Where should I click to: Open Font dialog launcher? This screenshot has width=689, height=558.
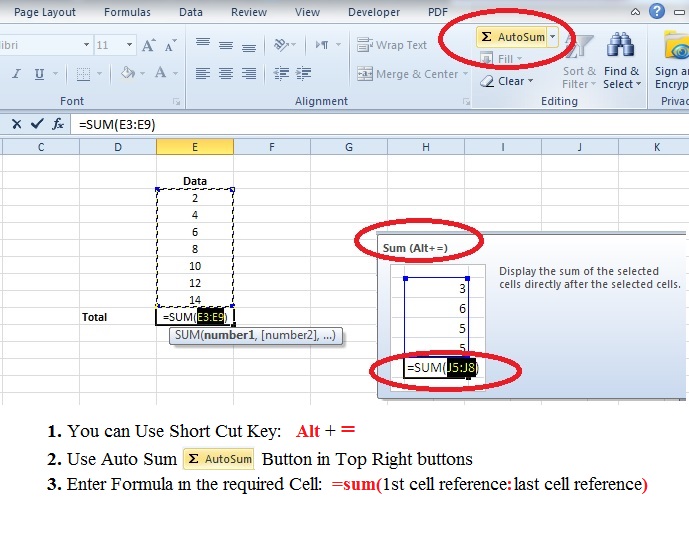[x=177, y=102]
